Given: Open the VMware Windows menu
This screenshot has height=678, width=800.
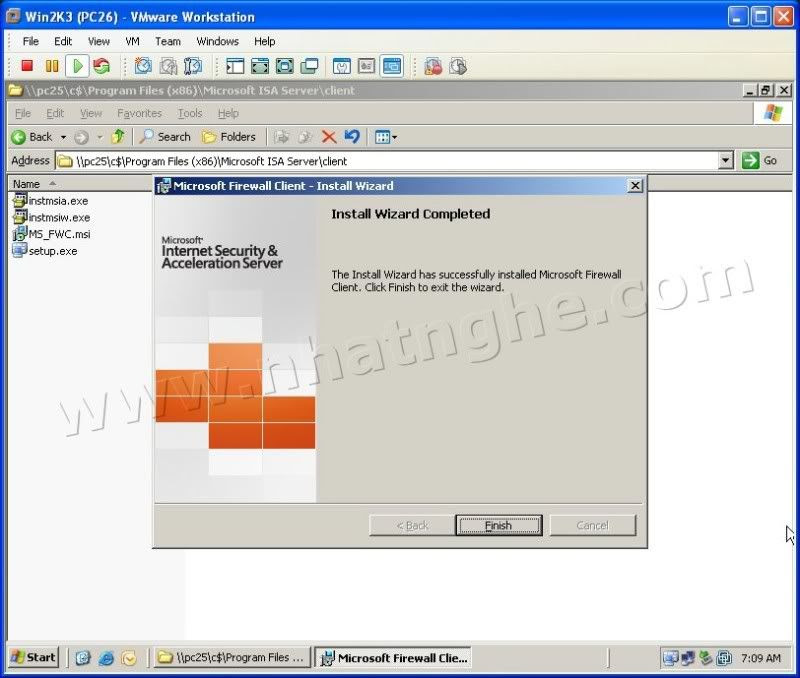Looking at the screenshot, I should tap(217, 41).
